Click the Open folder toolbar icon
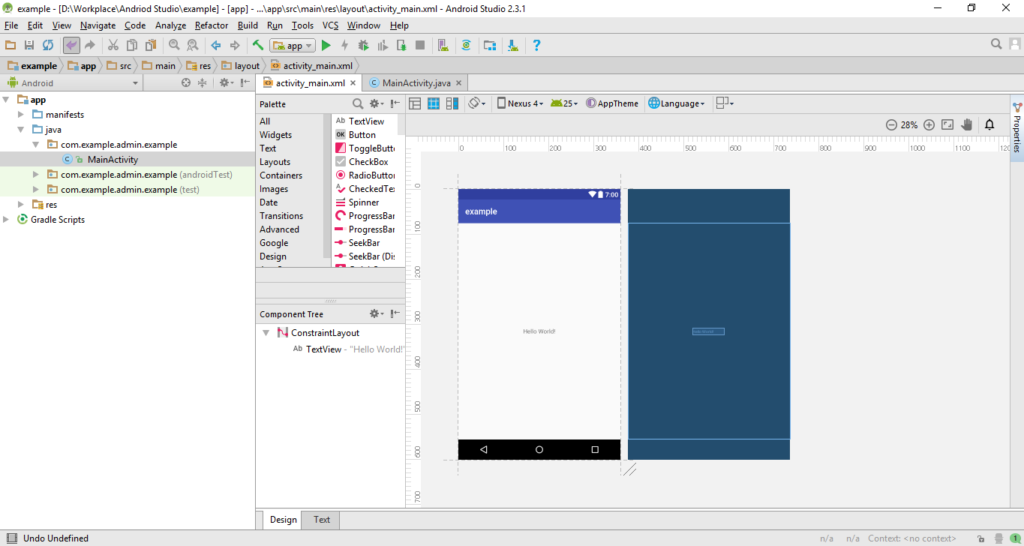The height and width of the screenshot is (546, 1024). tap(10, 45)
